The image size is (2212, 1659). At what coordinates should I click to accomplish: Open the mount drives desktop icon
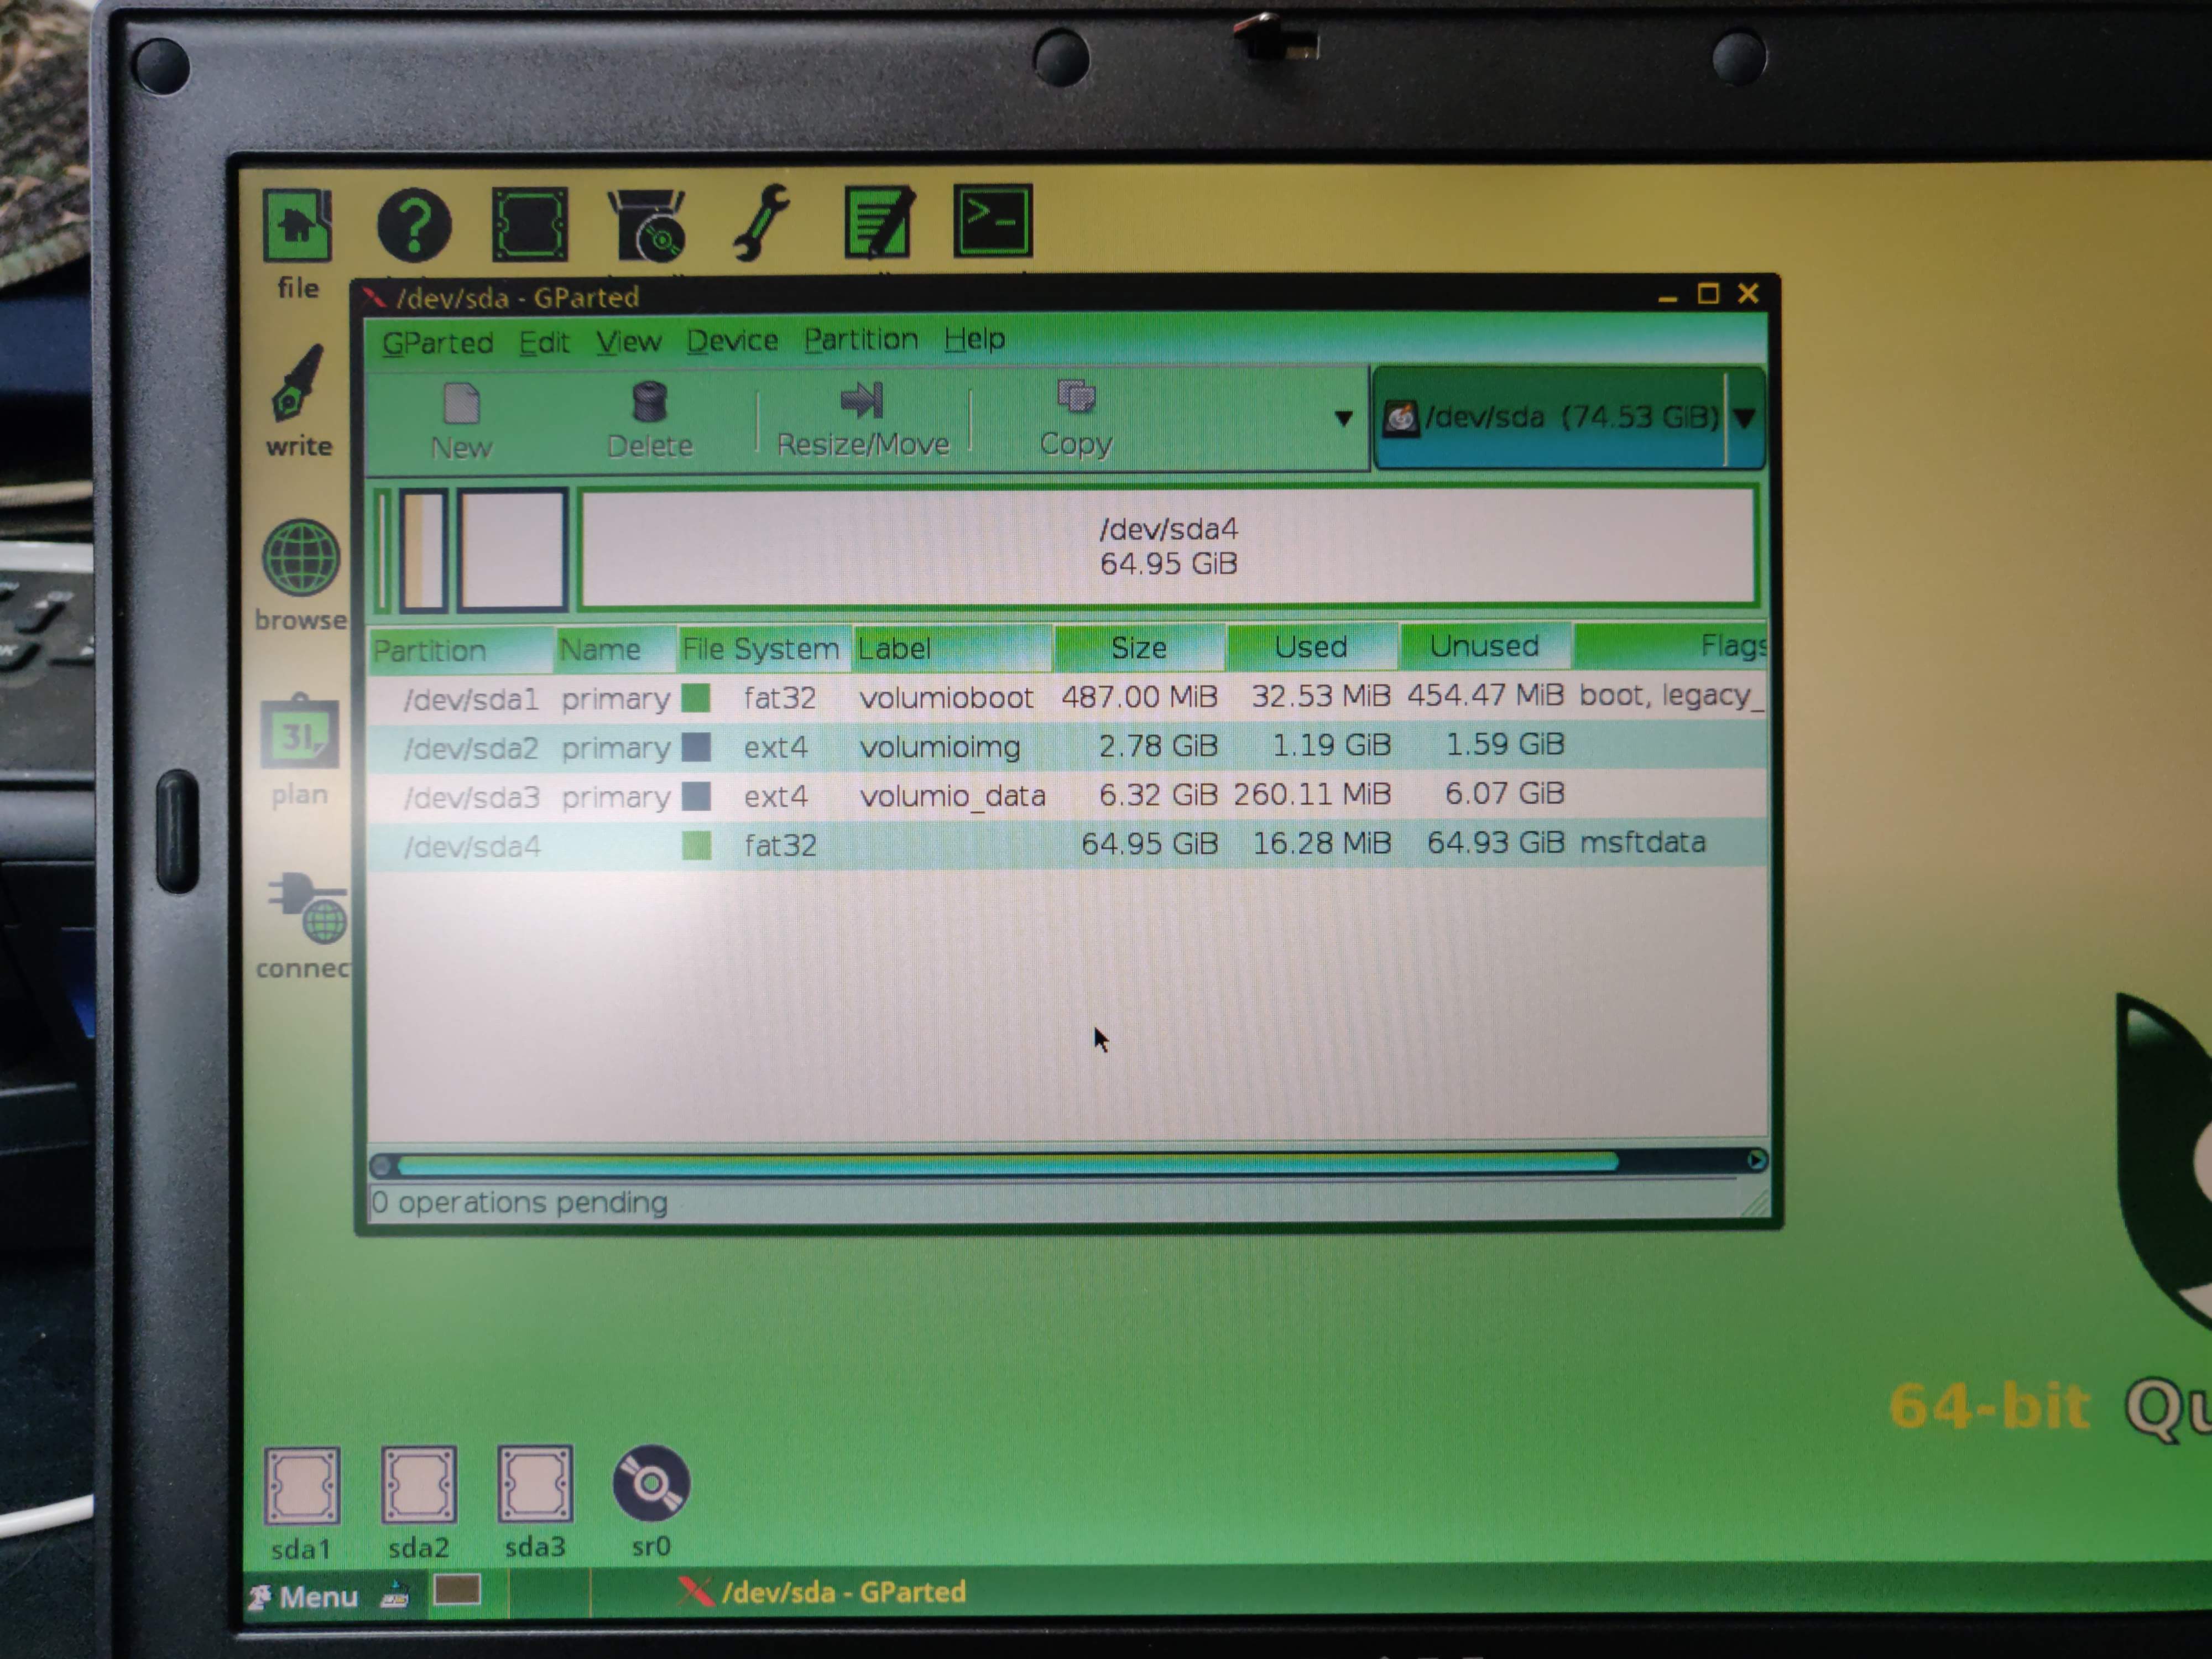tap(530, 224)
